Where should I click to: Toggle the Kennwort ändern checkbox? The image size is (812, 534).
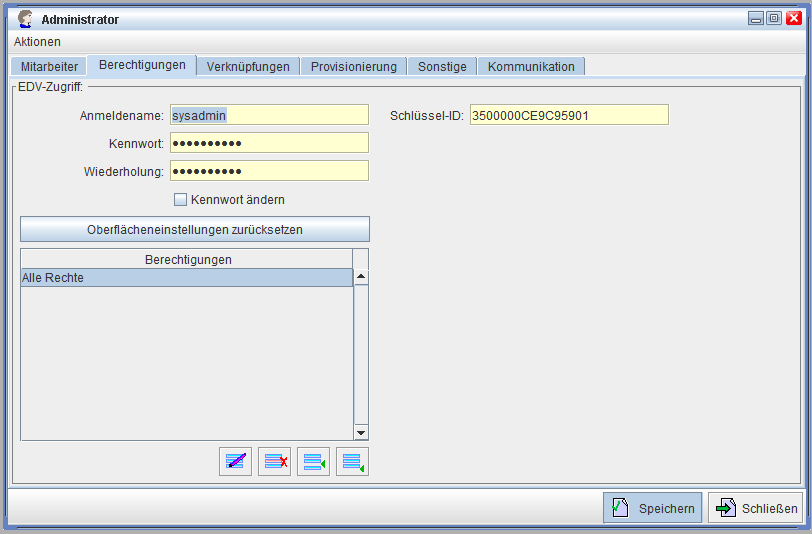click(181, 199)
